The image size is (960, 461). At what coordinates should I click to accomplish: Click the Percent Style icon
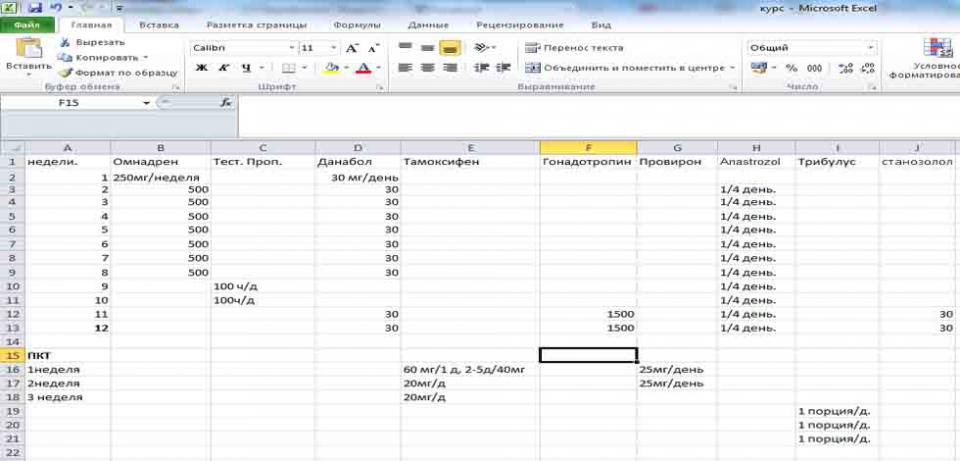[x=791, y=68]
